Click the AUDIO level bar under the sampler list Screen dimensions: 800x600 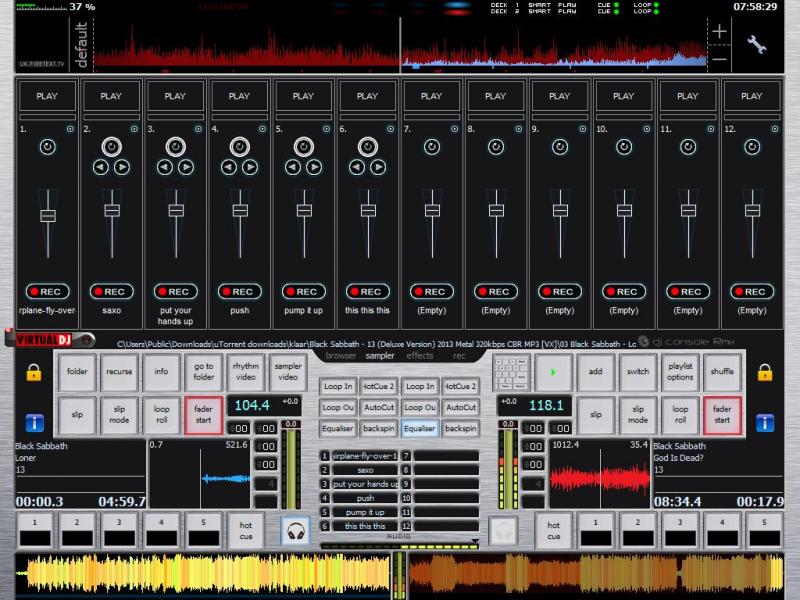pos(399,546)
